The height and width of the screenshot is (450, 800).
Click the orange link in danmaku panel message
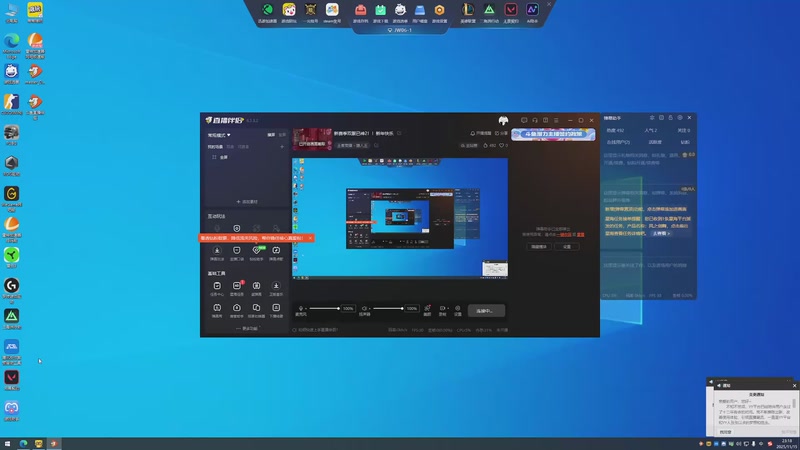pos(565,235)
